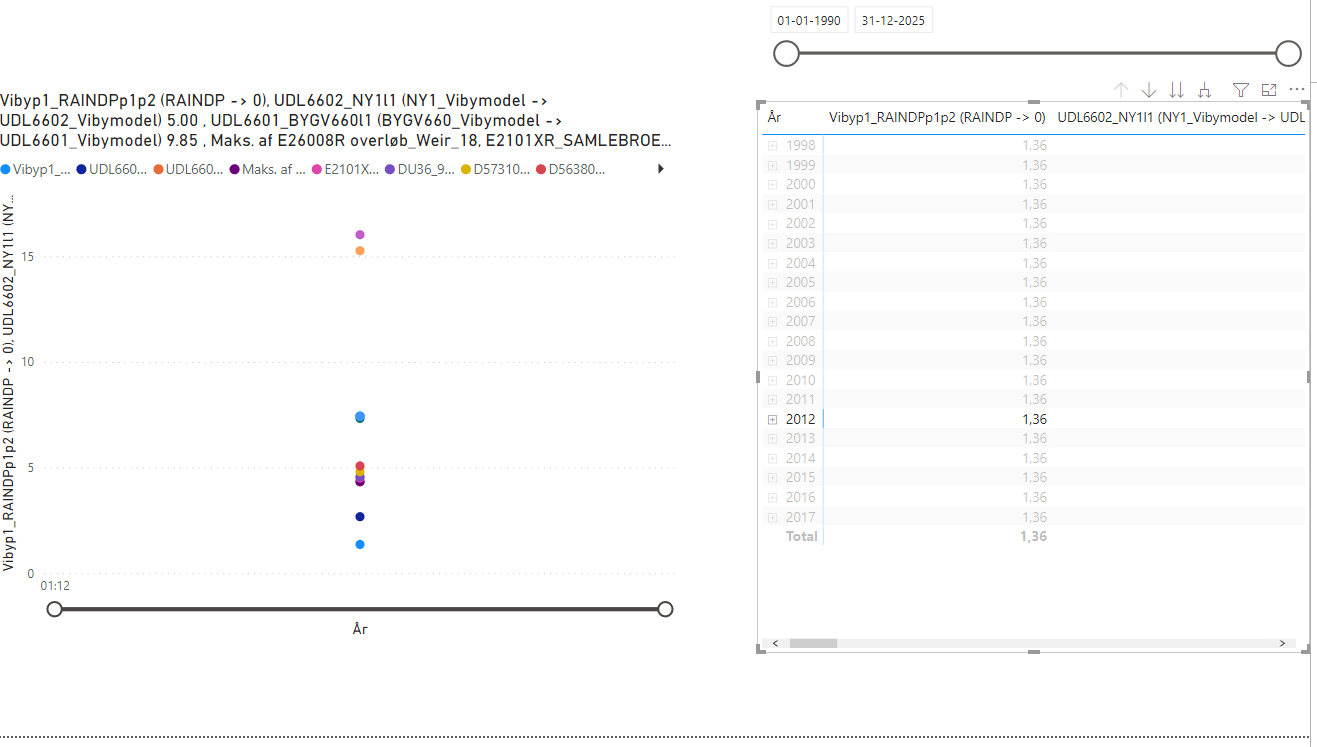This screenshot has width=1317, height=747.
Task: Select the 1,36 value in 2012 row
Action: point(1035,419)
